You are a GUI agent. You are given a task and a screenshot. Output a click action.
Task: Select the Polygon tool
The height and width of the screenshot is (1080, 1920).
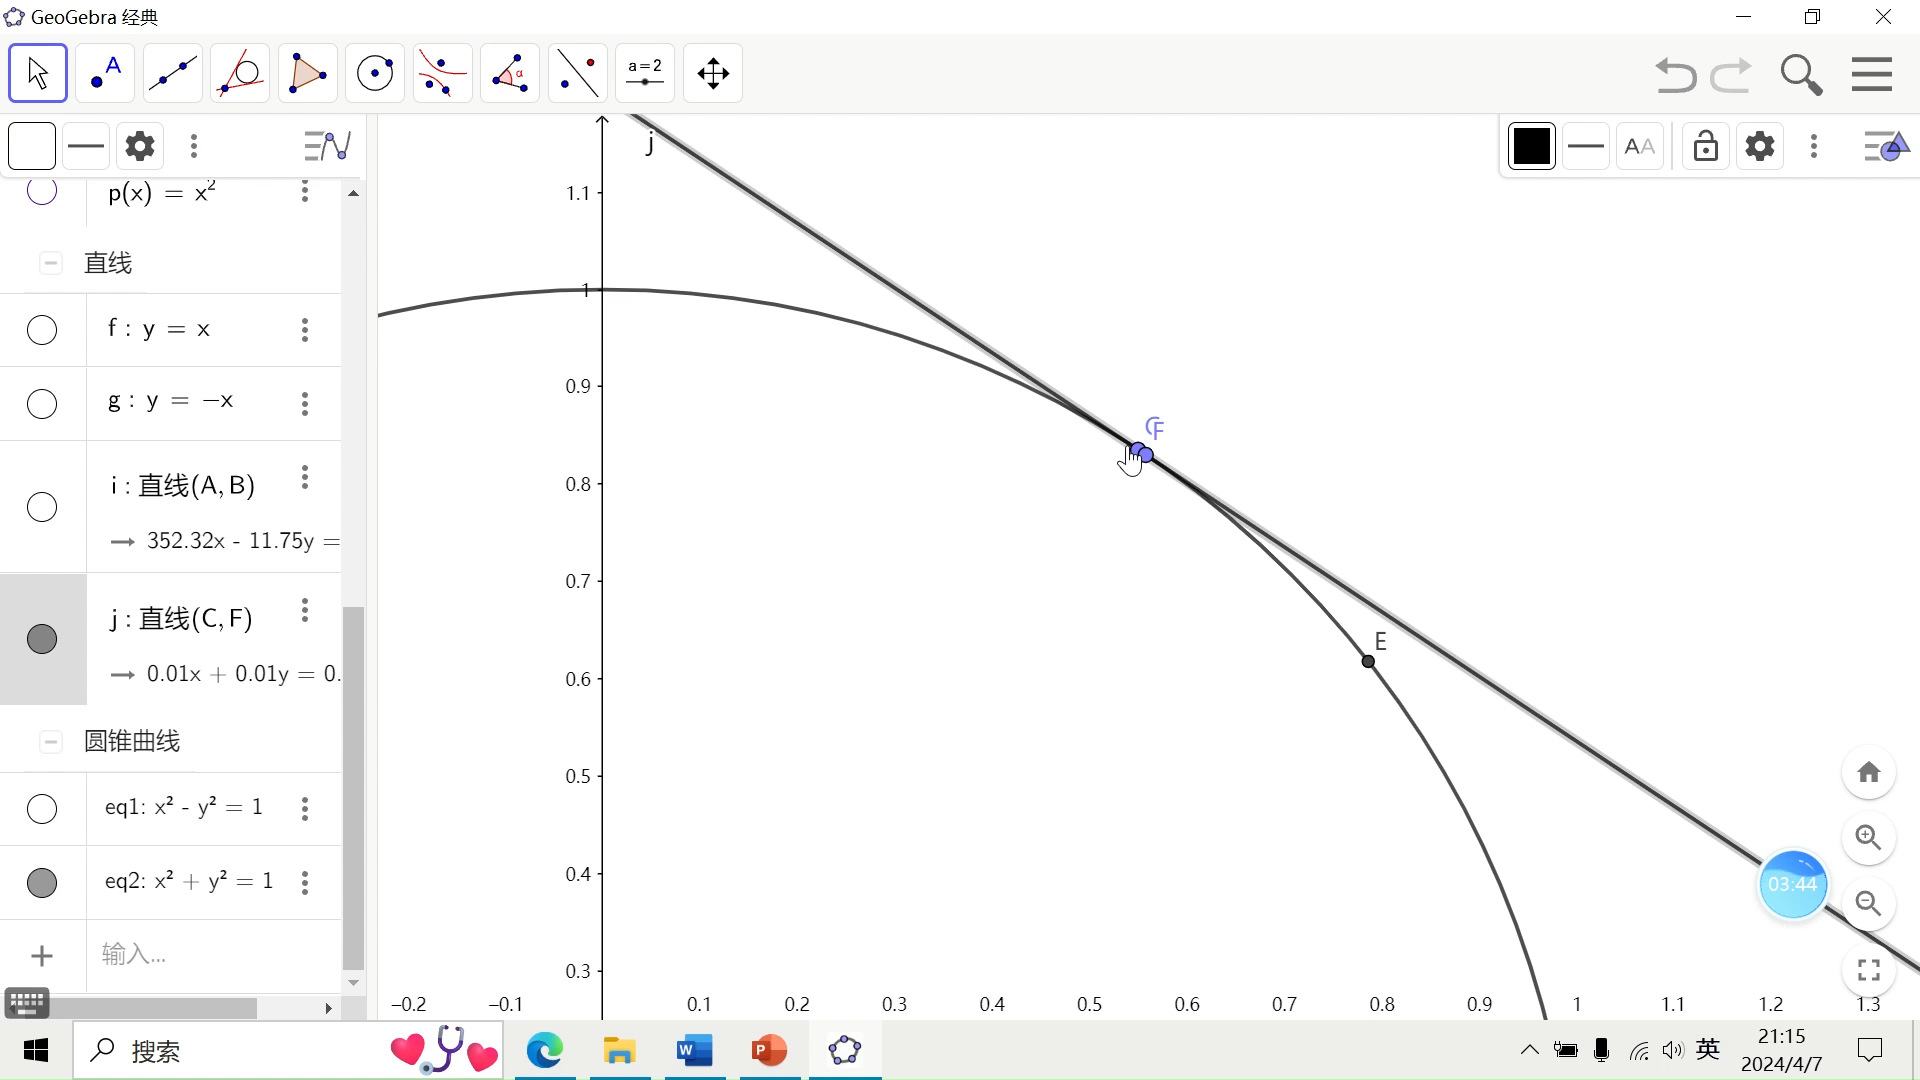[307, 73]
